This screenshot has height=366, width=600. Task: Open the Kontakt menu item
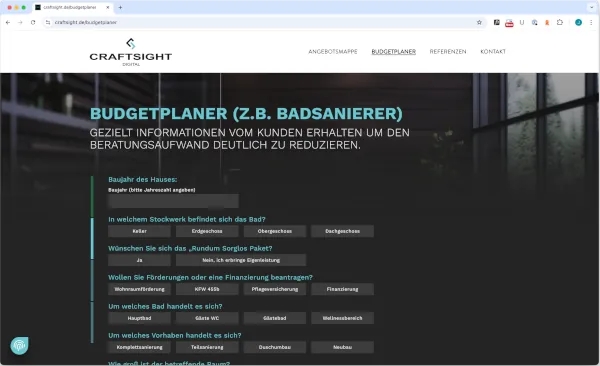(x=493, y=51)
